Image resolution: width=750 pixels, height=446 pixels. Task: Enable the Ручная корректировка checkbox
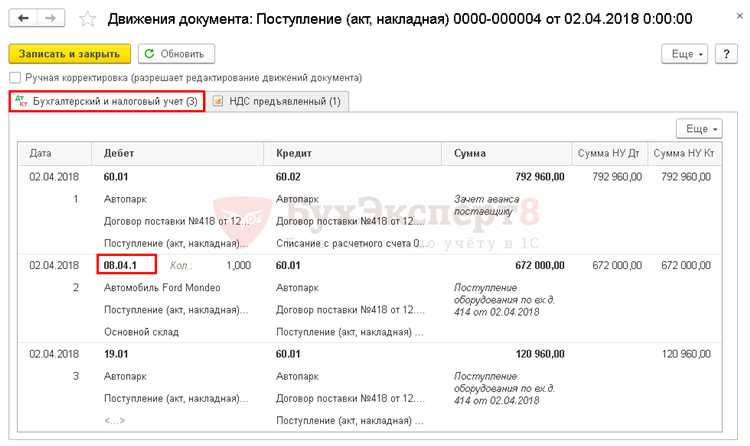(x=15, y=78)
